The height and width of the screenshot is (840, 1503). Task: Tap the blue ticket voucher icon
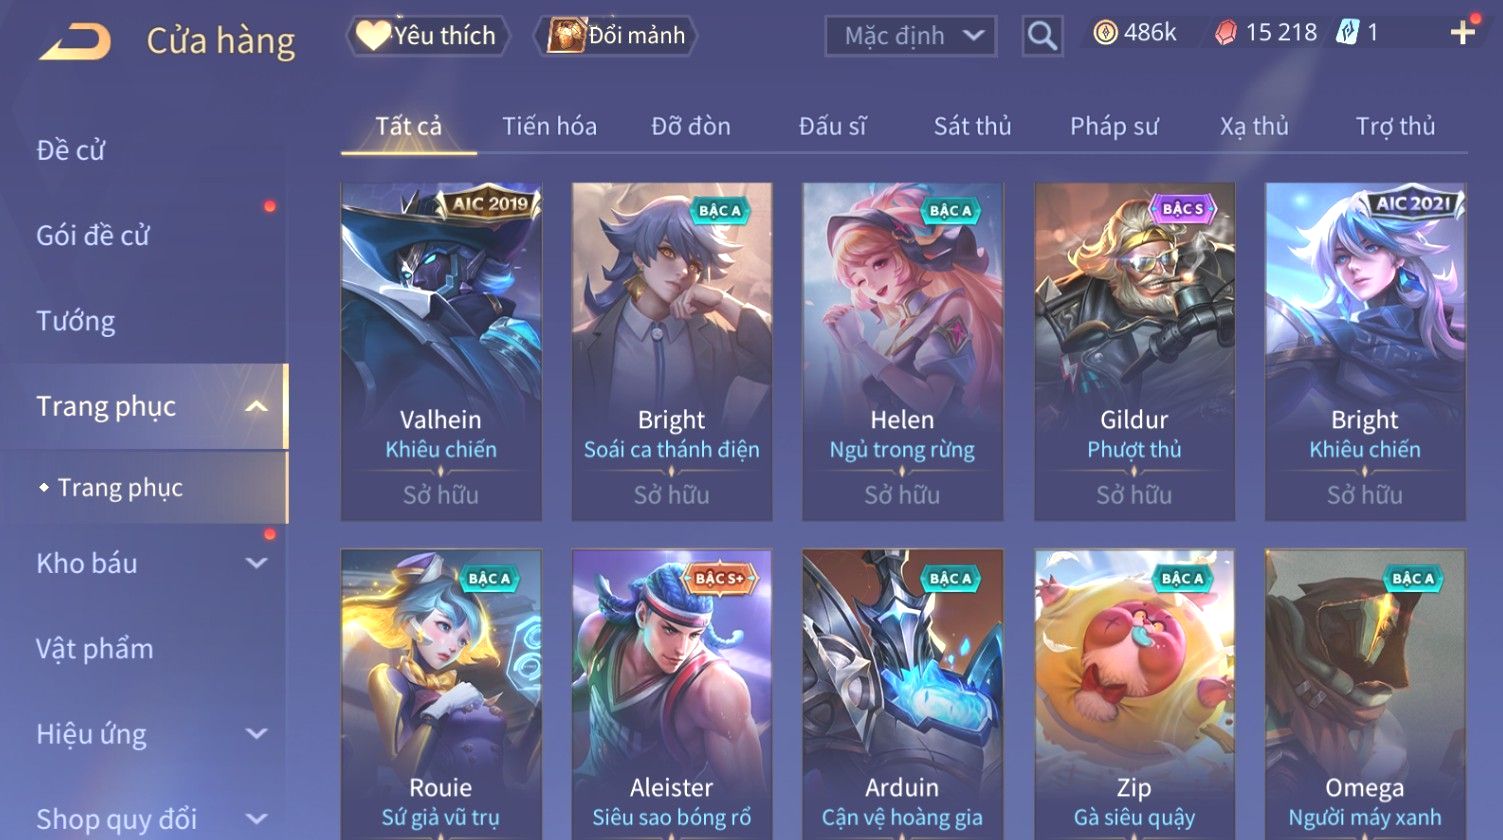pyautogui.click(x=1347, y=33)
